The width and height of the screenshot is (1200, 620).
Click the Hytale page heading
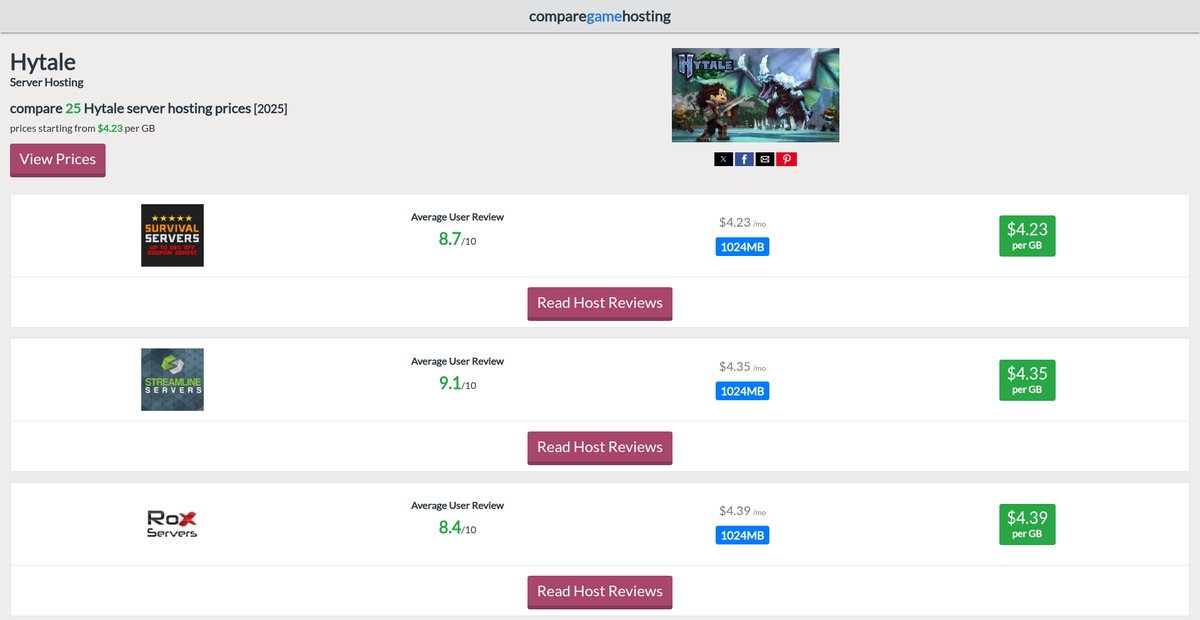tap(43, 62)
